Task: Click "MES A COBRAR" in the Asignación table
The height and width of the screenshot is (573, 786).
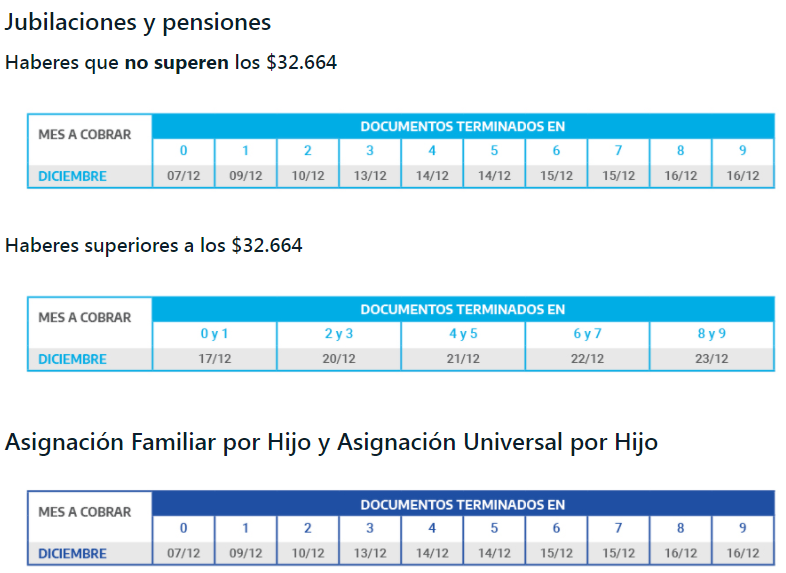Action: click(x=85, y=512)
